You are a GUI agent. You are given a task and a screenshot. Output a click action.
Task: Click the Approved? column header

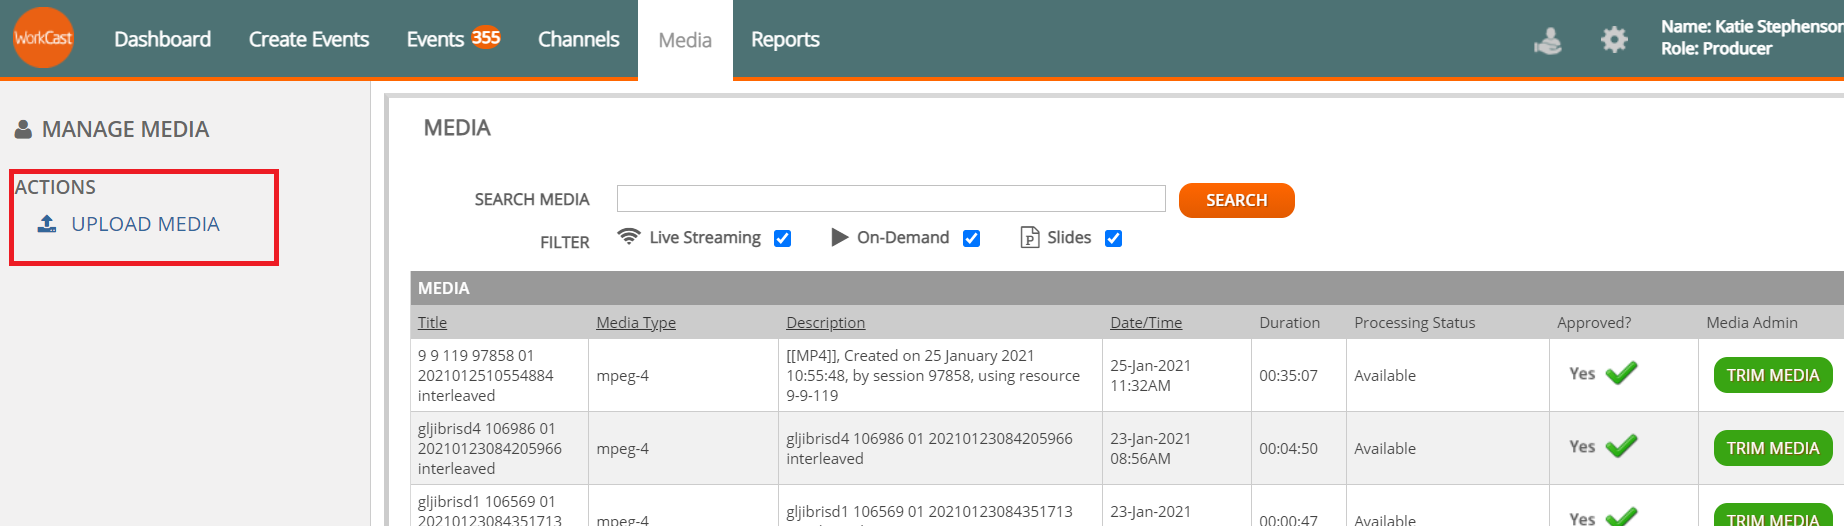click(1593, 322)
